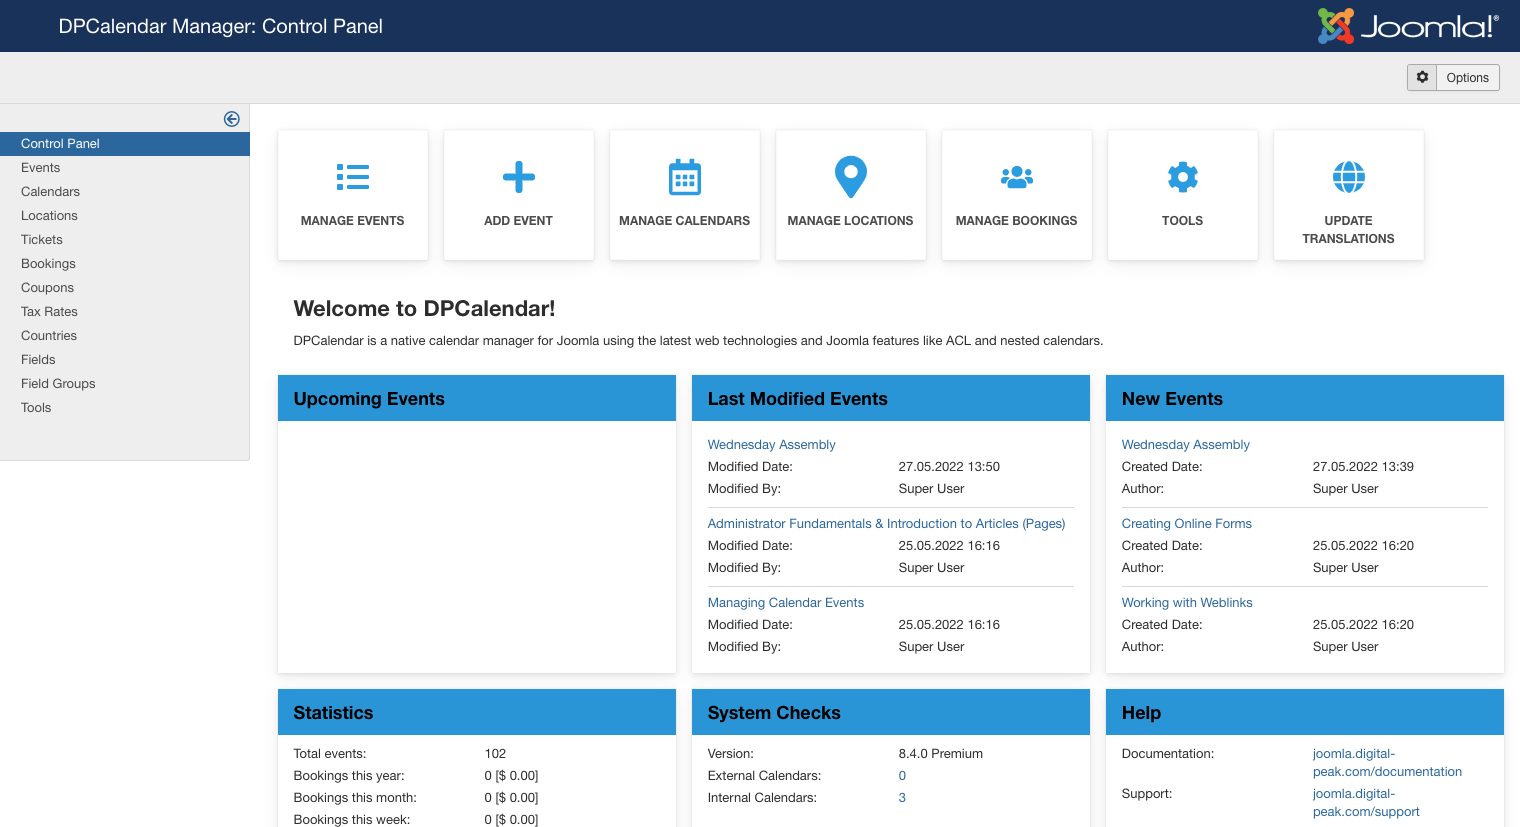
Task: Click the MANAGE EVENTS tile label
Action: (x=352, y=221)
